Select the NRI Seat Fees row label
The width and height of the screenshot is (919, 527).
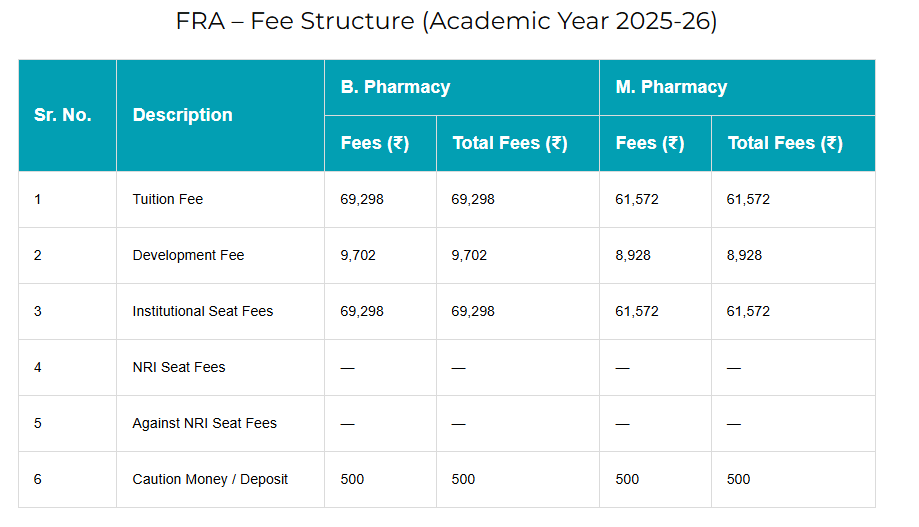click(179, 367)
